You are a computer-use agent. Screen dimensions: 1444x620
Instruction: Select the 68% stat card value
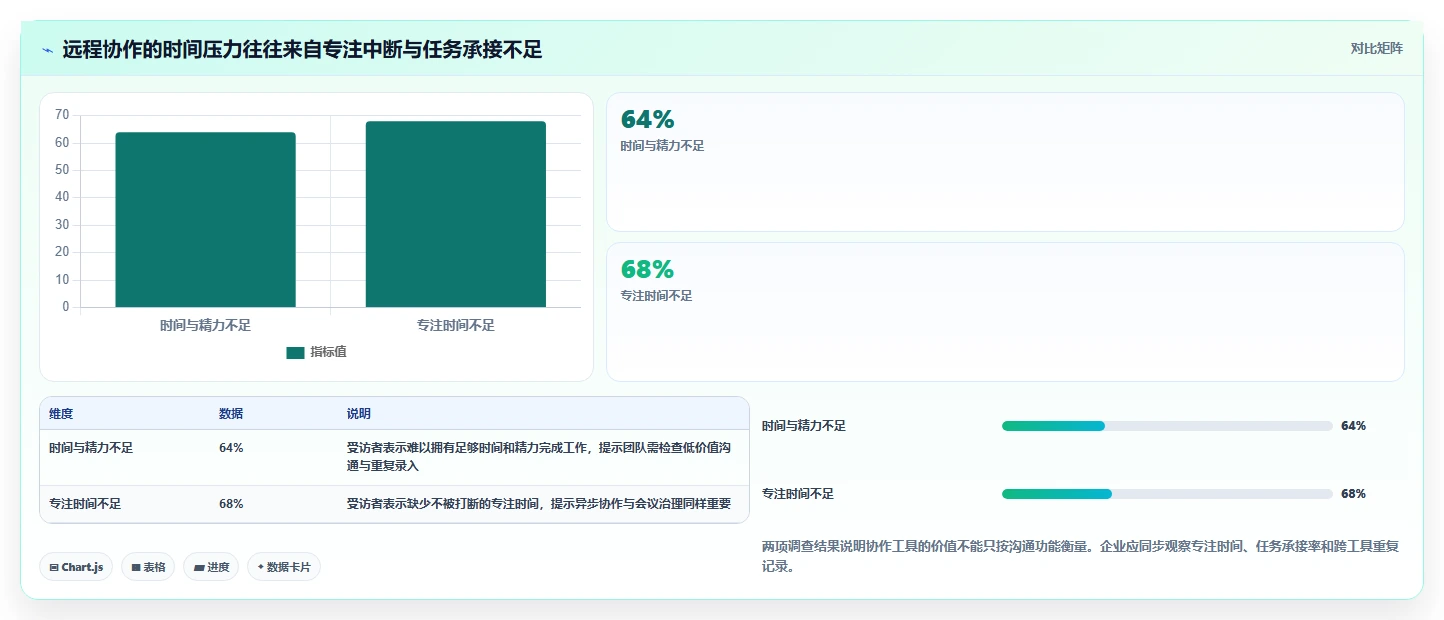pos(648,269)
